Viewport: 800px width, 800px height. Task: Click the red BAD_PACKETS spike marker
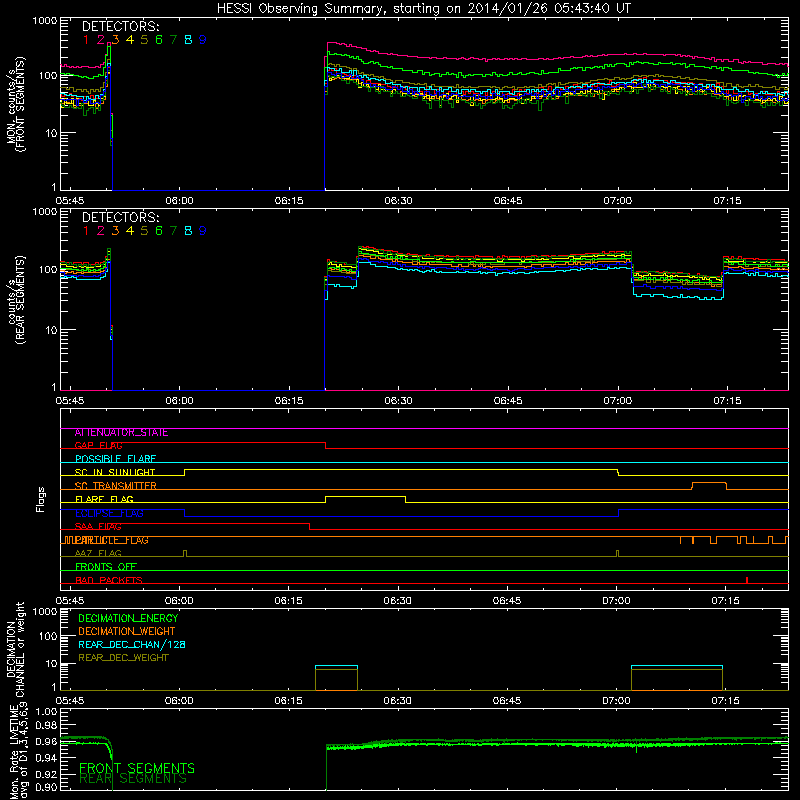(x=747, y=580)
